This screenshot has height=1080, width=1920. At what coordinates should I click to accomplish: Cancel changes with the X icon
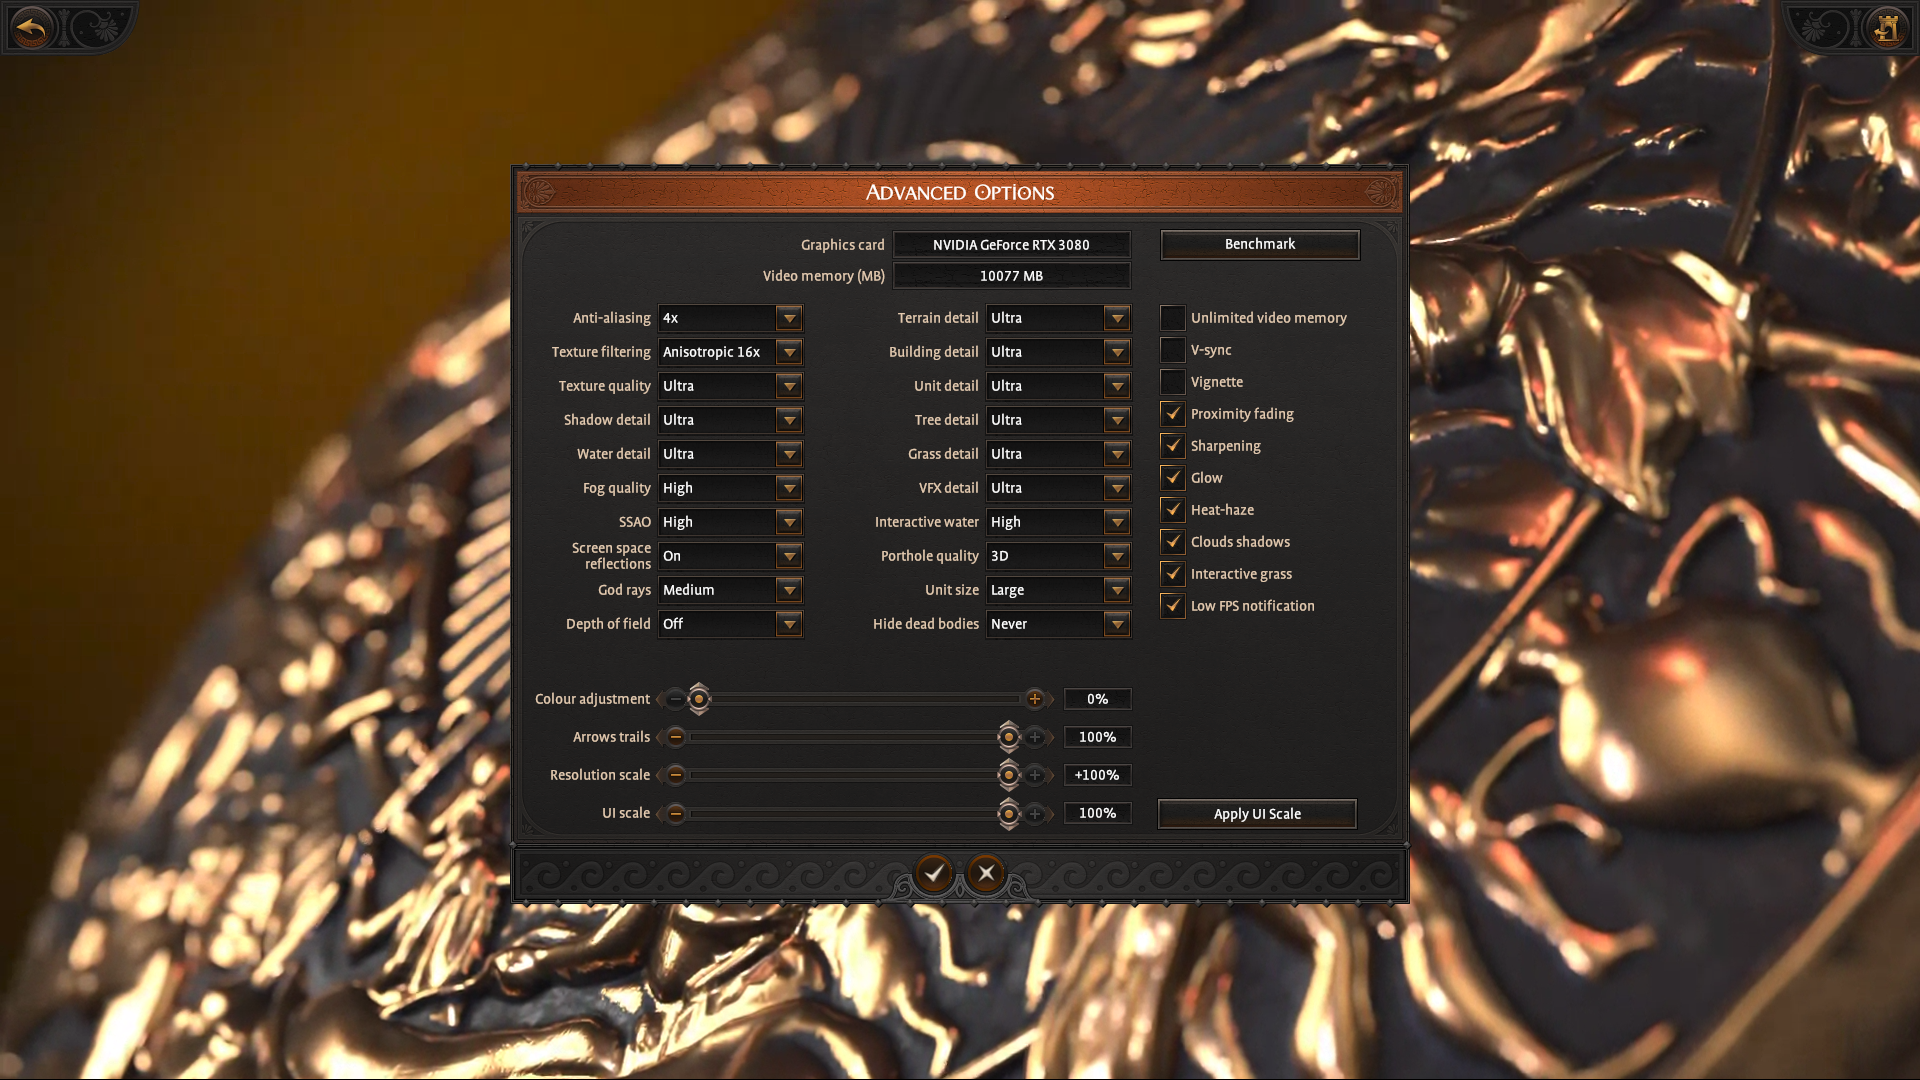tap(986, 873)
